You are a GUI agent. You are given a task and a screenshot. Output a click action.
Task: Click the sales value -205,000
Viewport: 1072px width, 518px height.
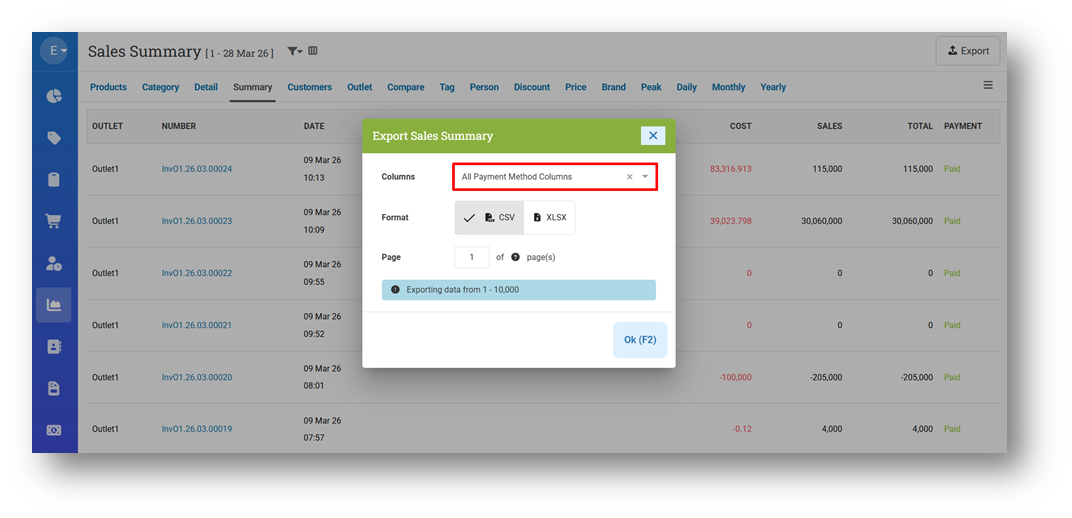826,377
